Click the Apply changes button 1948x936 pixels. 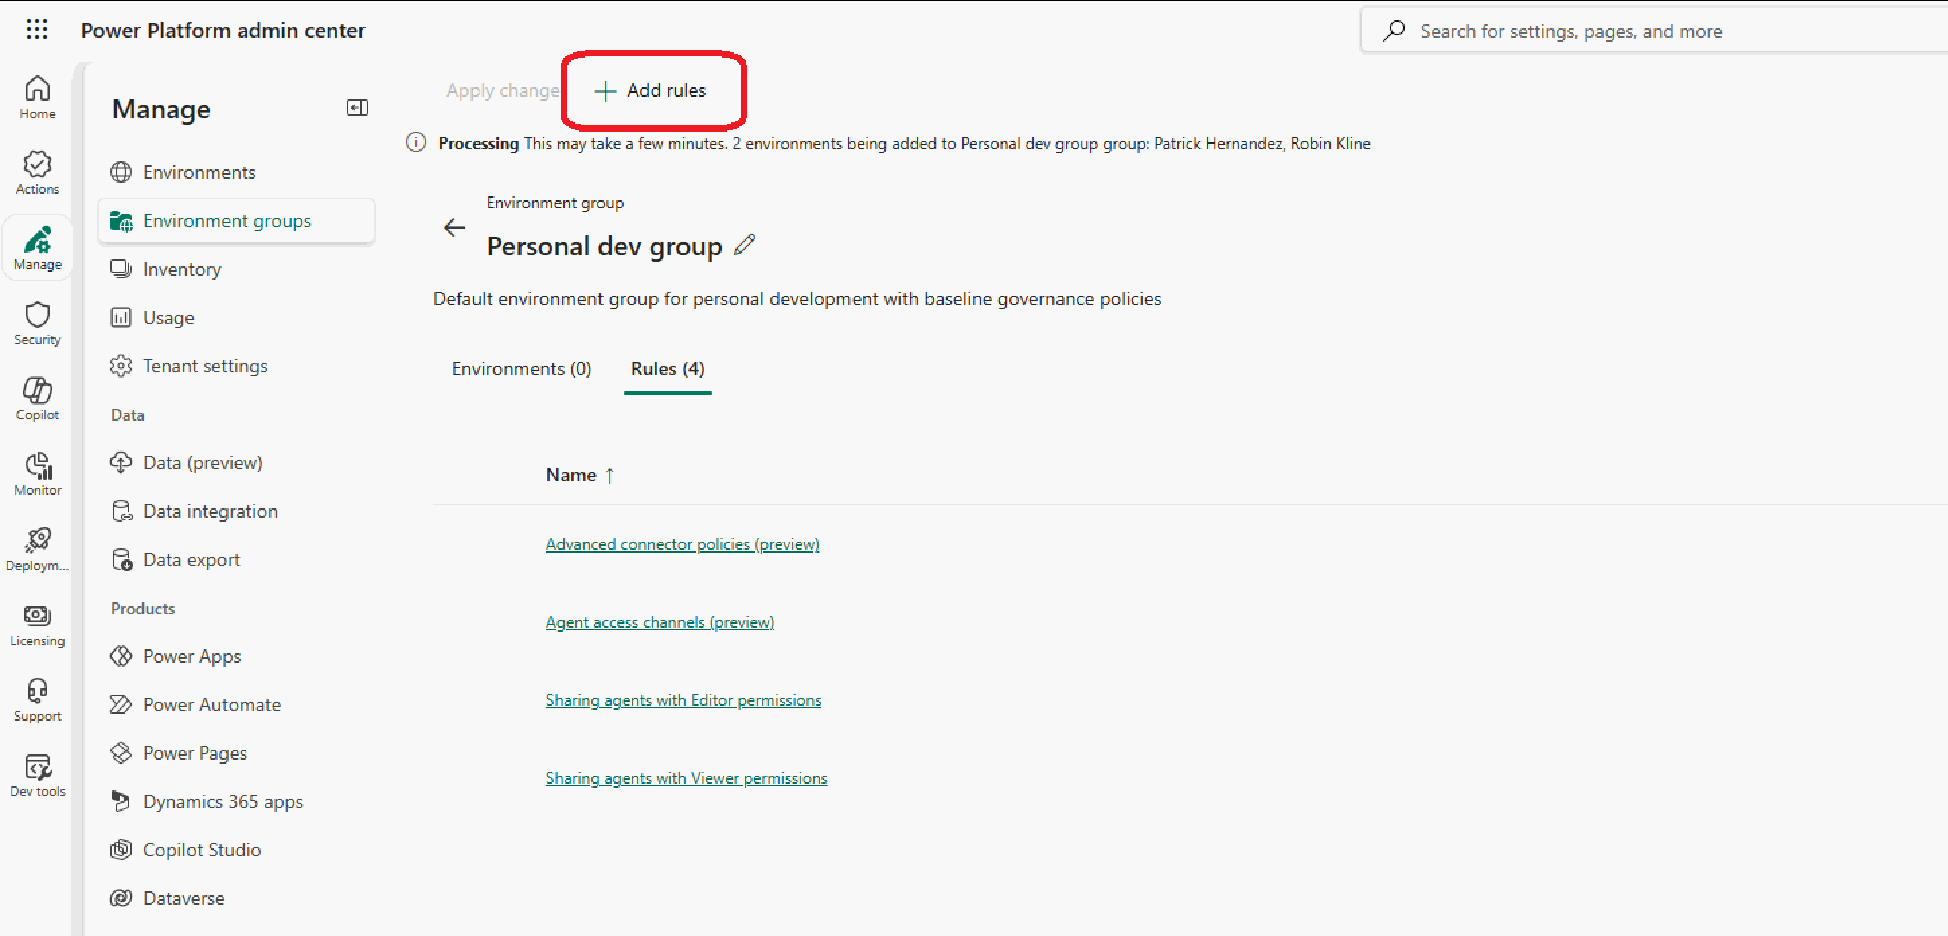502,91
